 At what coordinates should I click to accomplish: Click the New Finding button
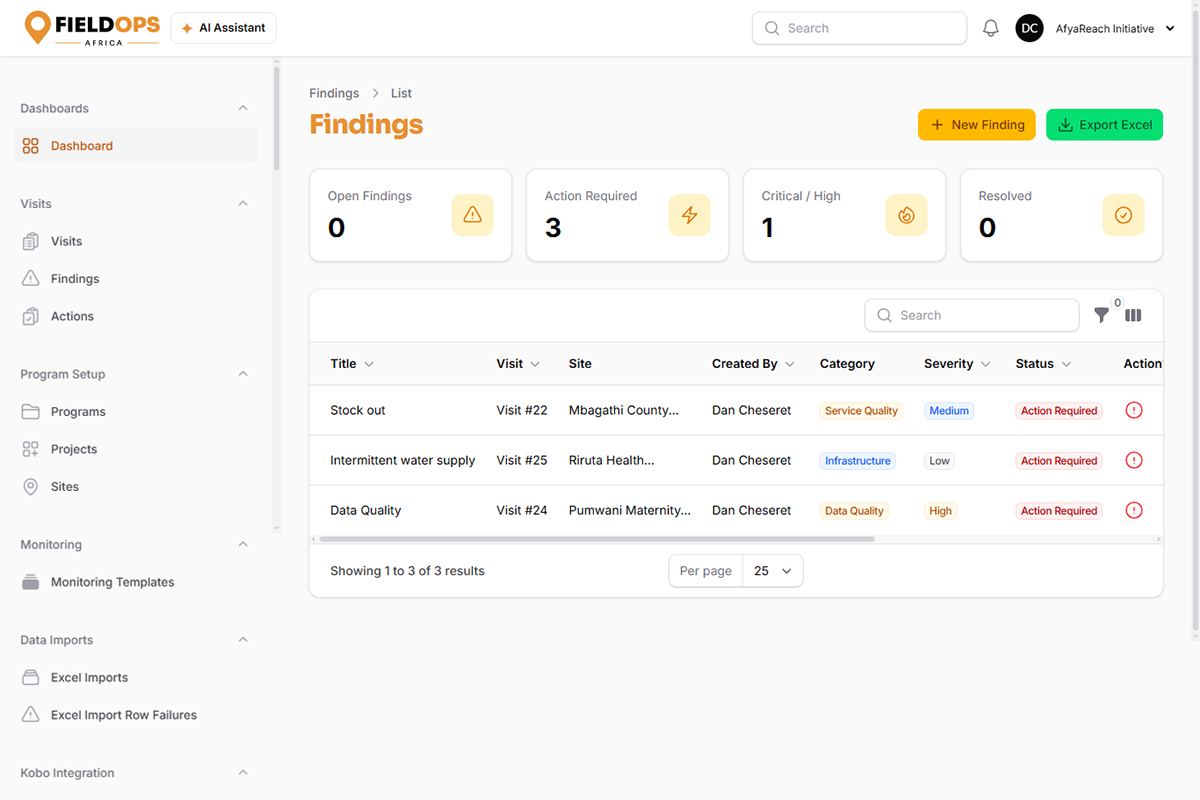977,125
